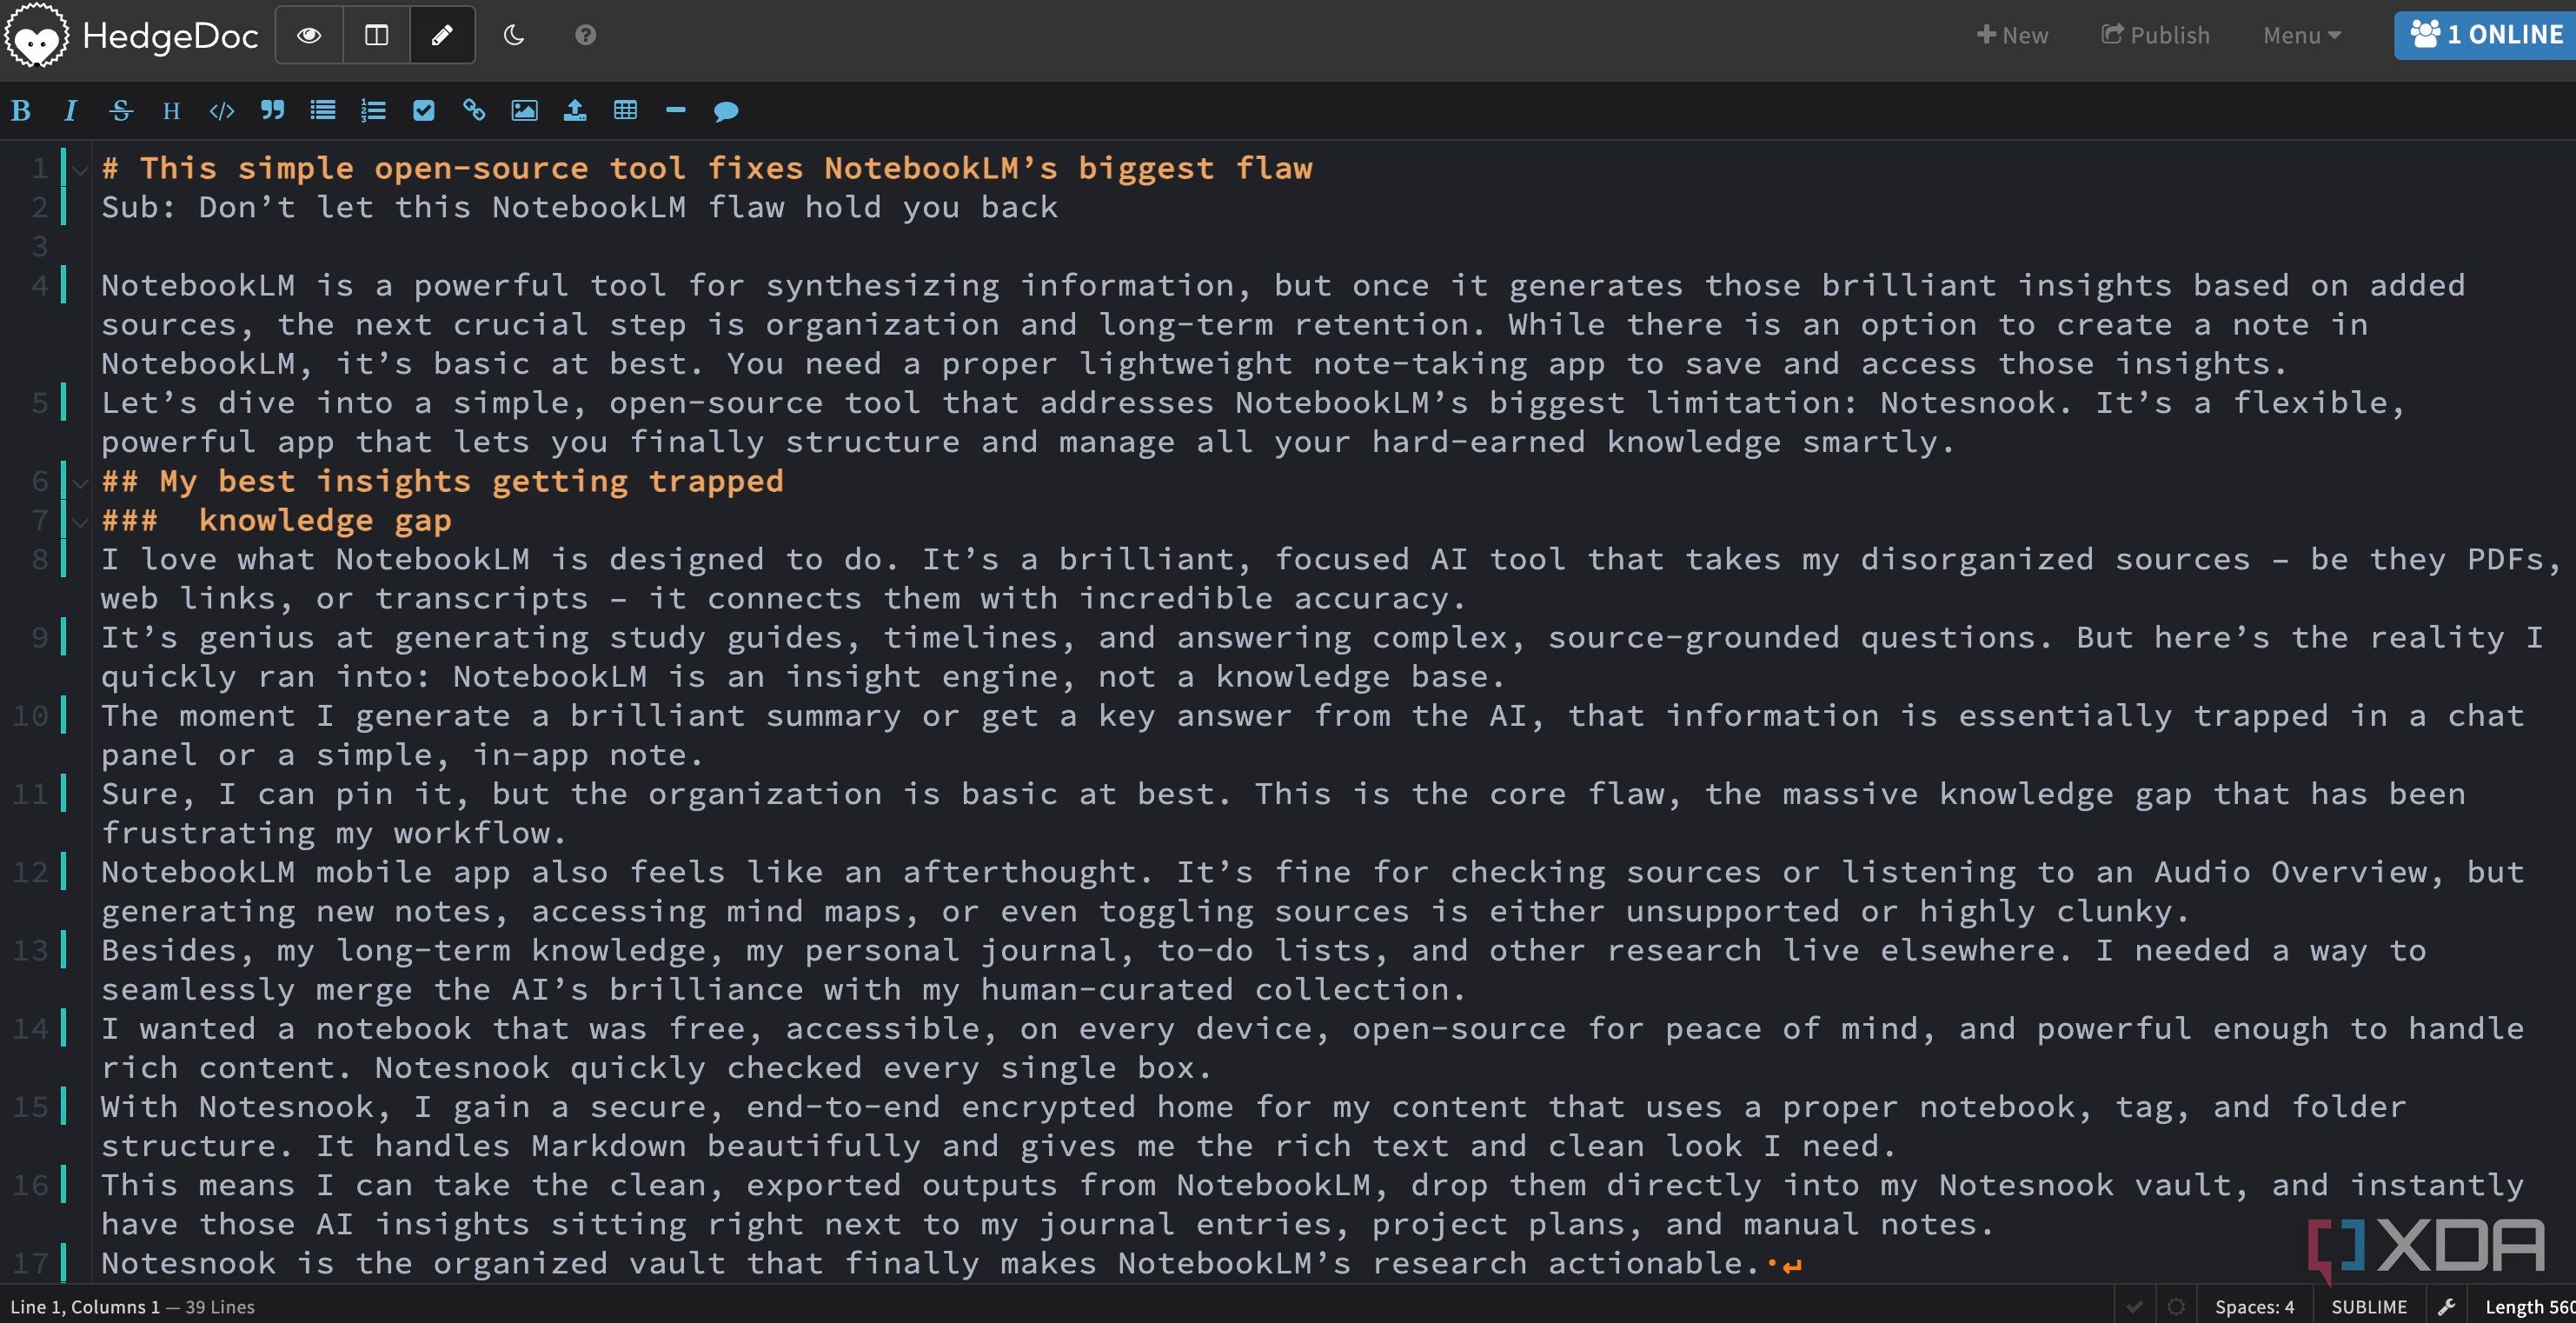
Task: Insert a link with the chain icon
Action: click(474, 111)
